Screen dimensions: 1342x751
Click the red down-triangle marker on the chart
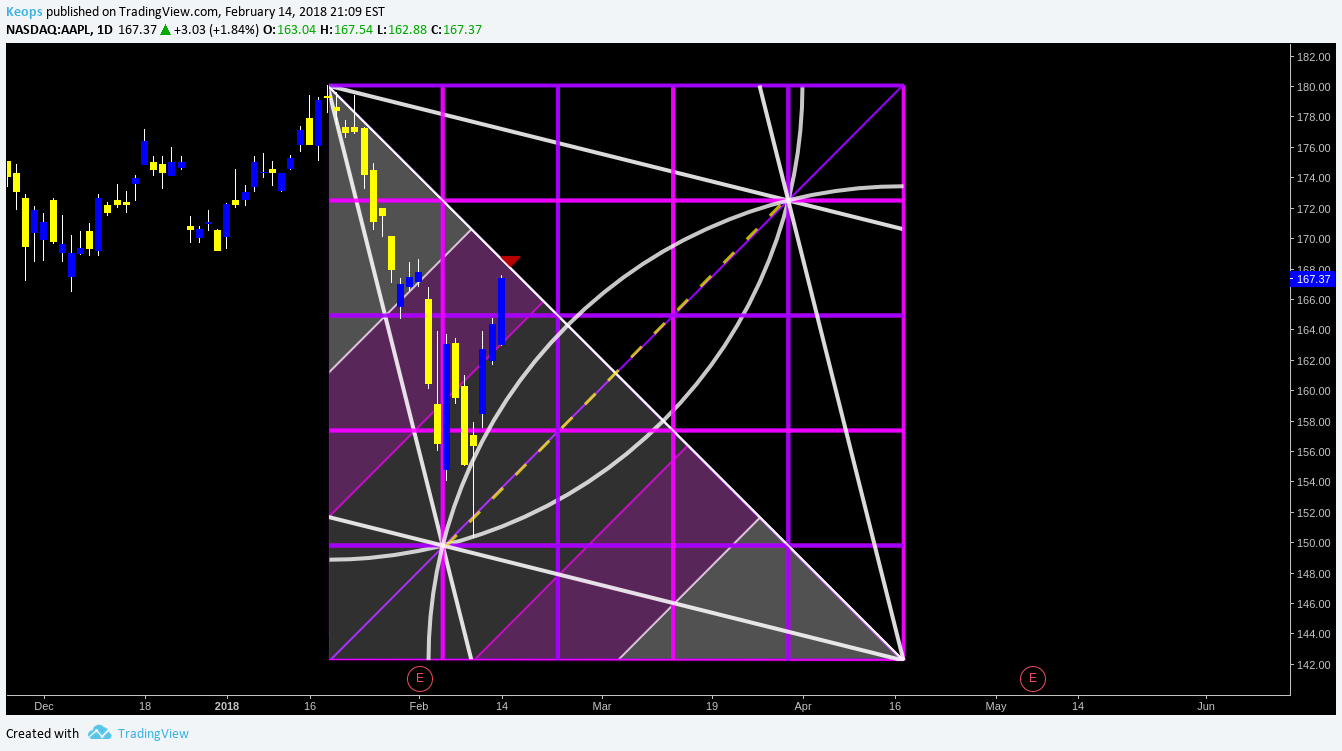pyautogui.click(x=510, y=261)
